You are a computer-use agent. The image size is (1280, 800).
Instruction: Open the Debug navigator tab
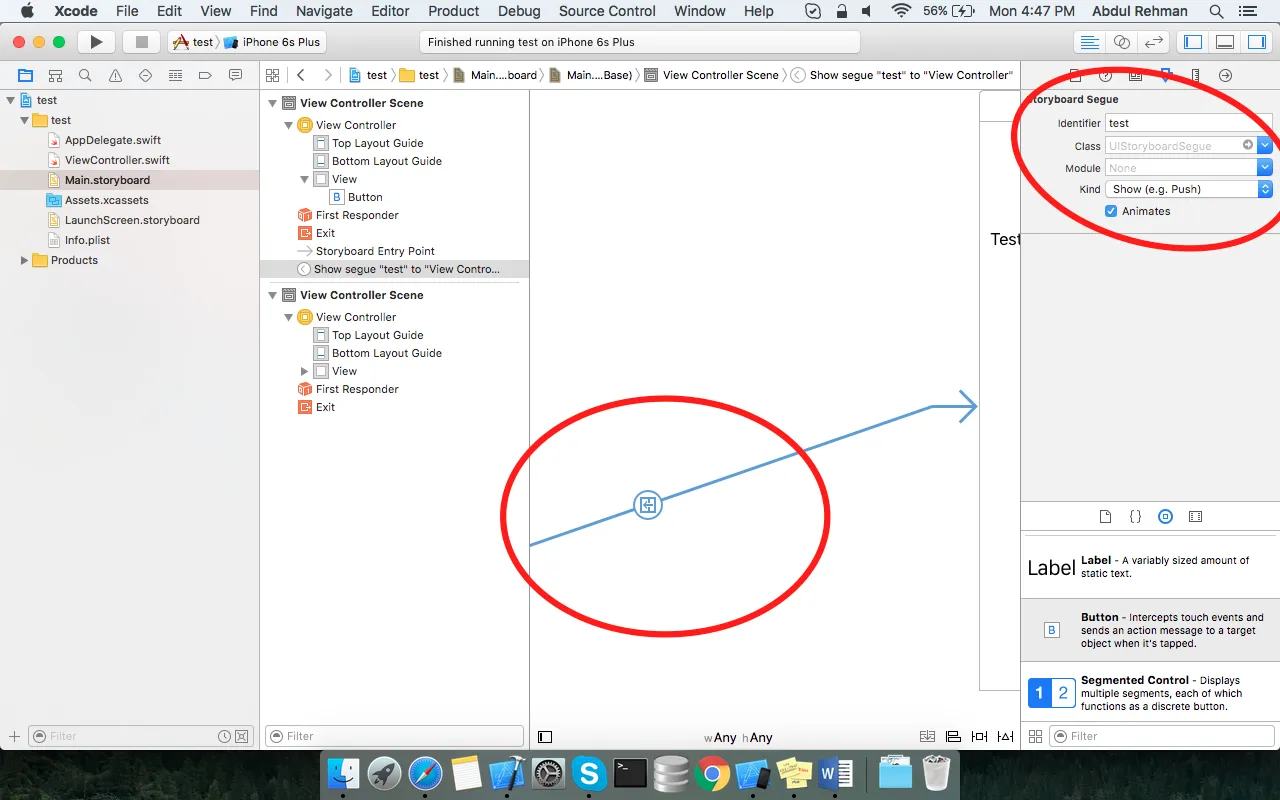point(175,75)
